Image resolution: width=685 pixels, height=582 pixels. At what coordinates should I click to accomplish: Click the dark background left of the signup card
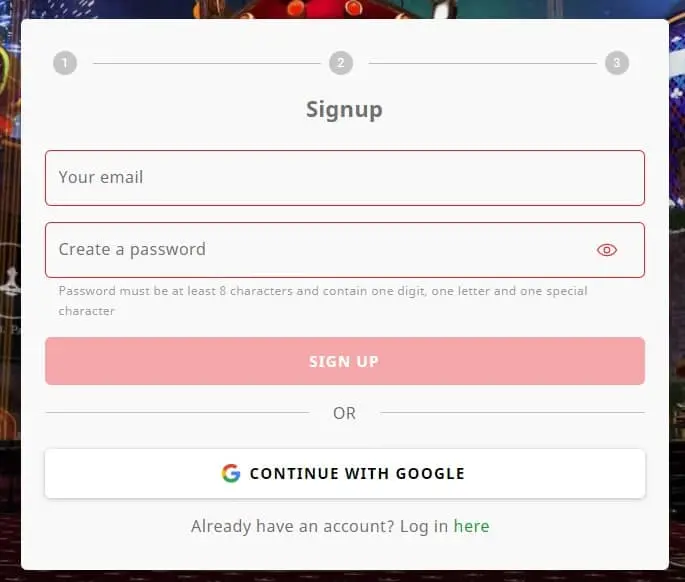[x=10, y=300]
